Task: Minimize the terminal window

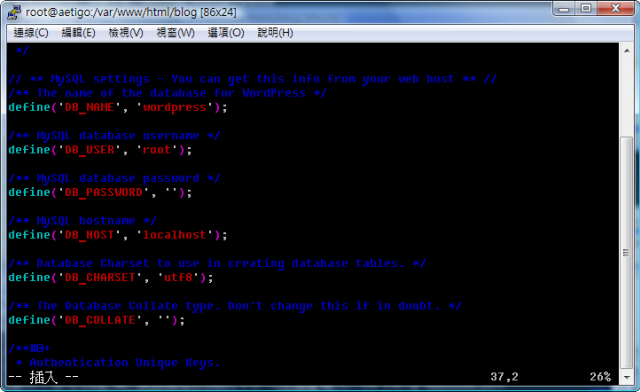Action: 564,9
